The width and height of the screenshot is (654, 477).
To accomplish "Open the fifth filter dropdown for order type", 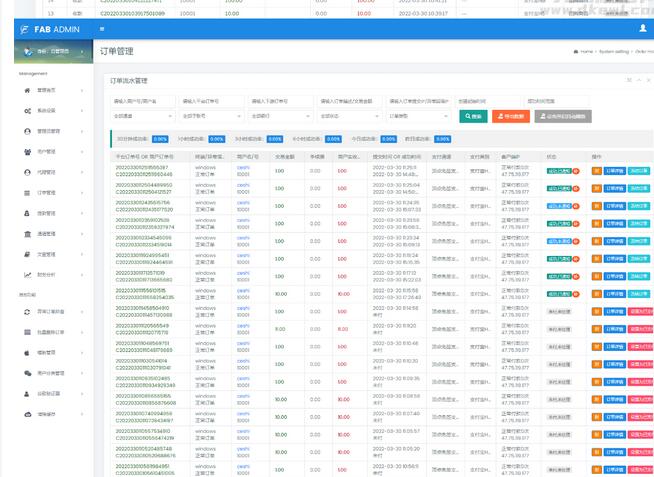I will tap(418, 116).
